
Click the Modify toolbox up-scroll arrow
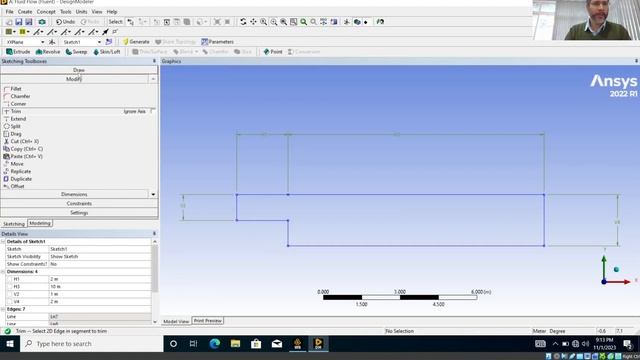pyautogui.click(x=153, y=79)
